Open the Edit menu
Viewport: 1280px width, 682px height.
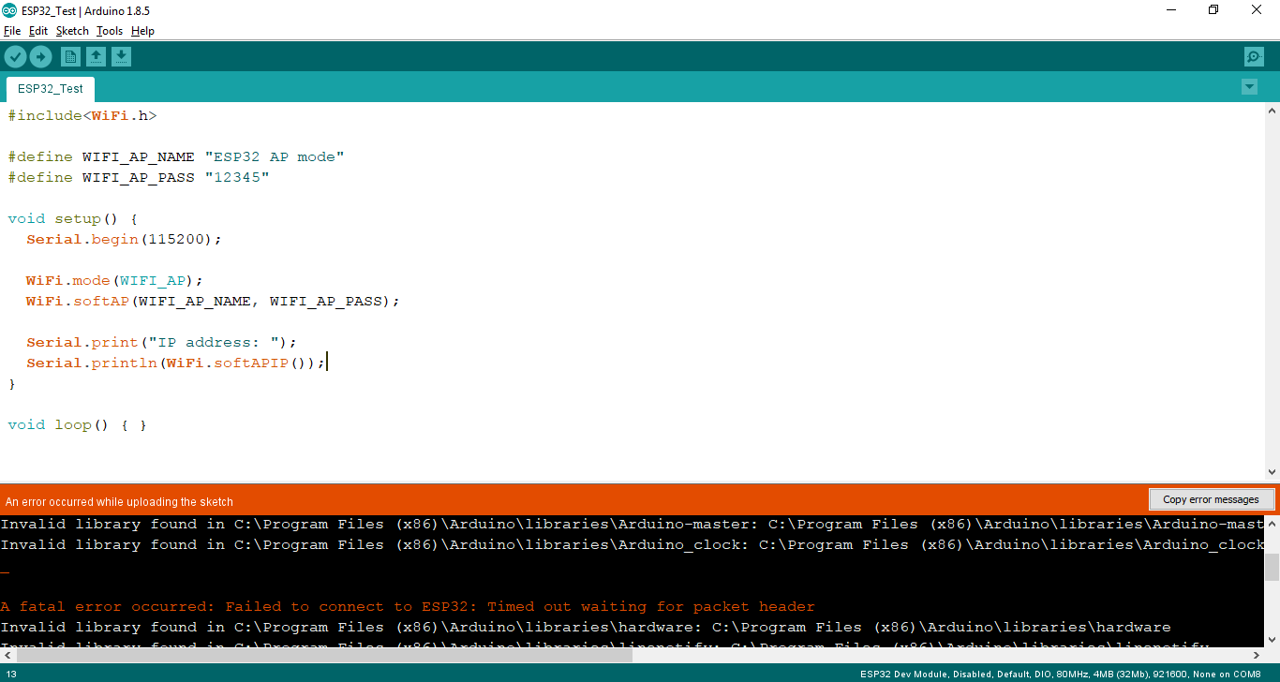tap(38, 31)
